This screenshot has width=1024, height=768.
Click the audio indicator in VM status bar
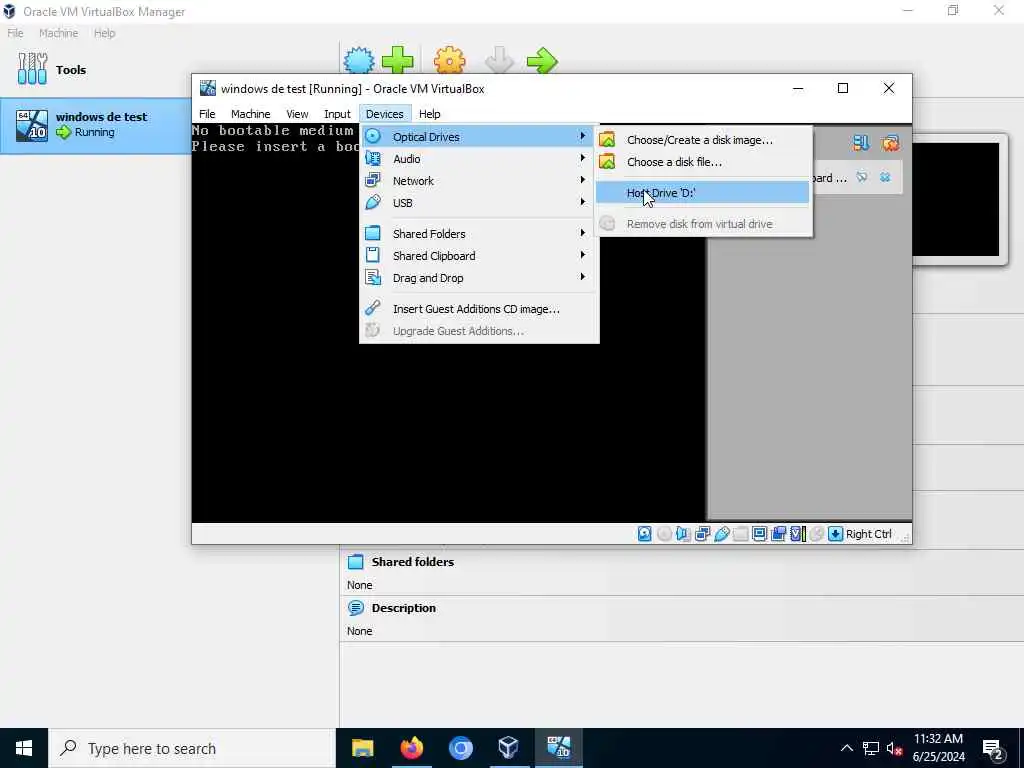(x=683, y=534)
